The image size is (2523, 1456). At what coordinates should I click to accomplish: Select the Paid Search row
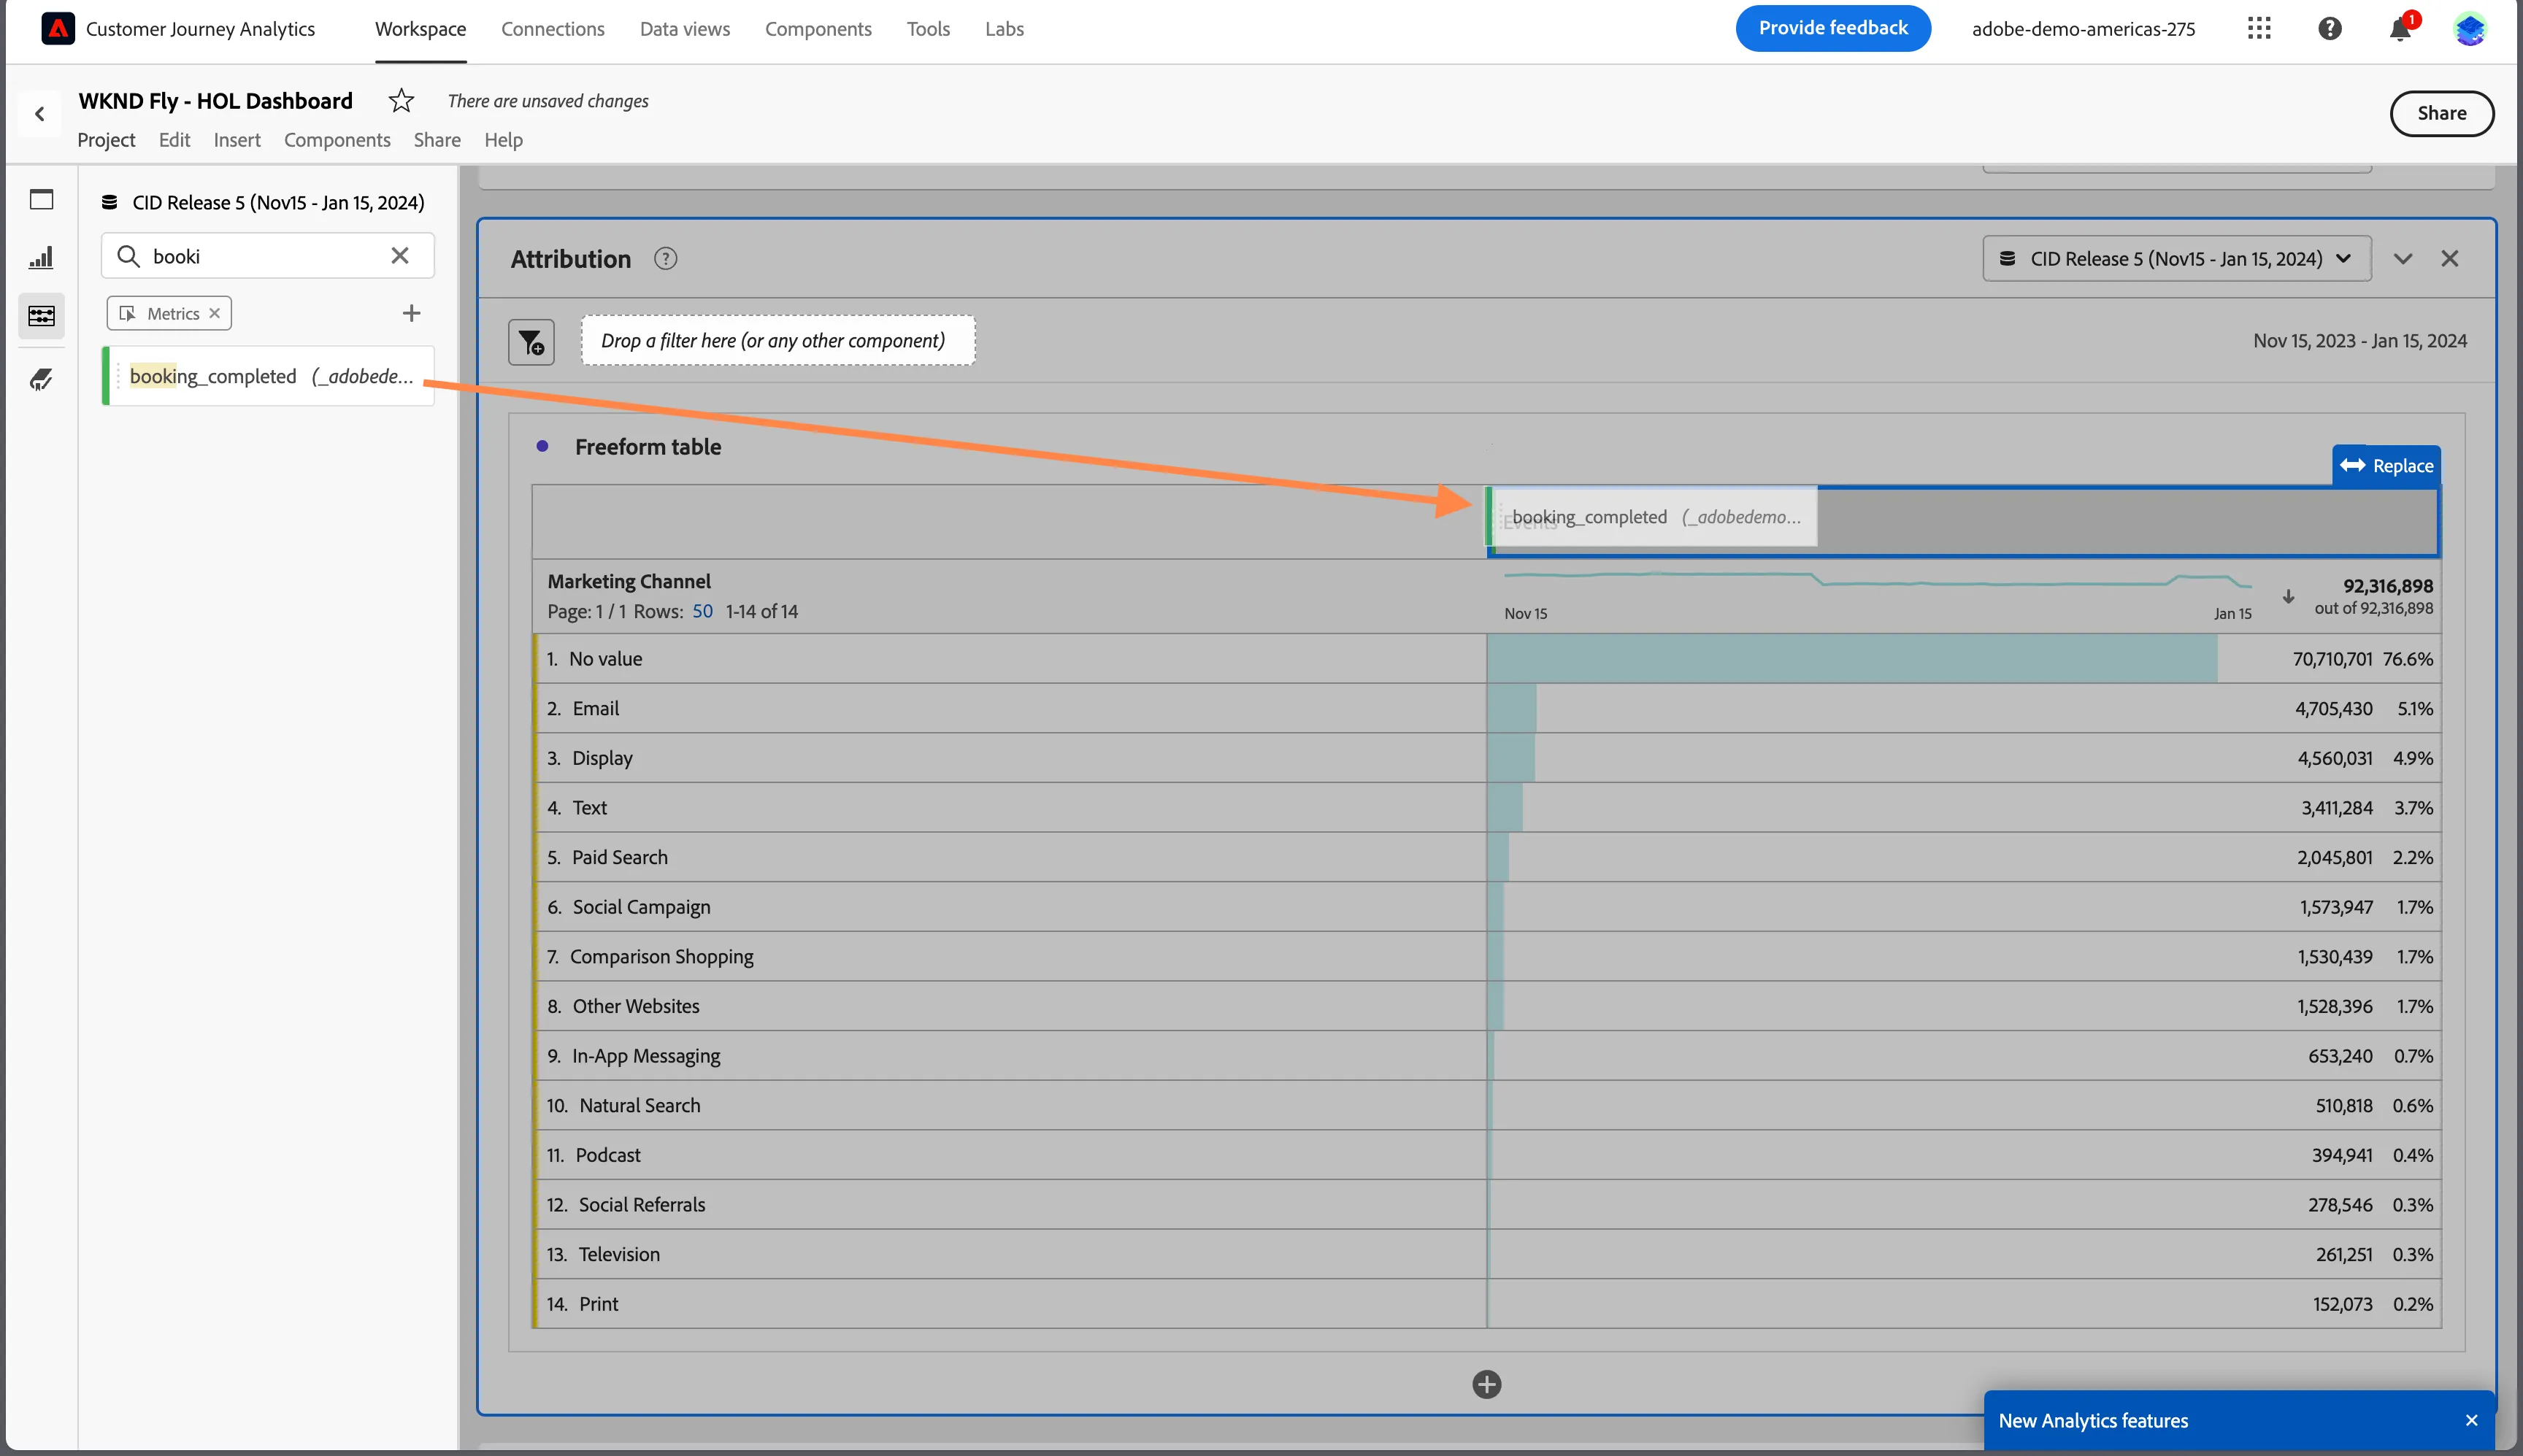click(1487, 857)
